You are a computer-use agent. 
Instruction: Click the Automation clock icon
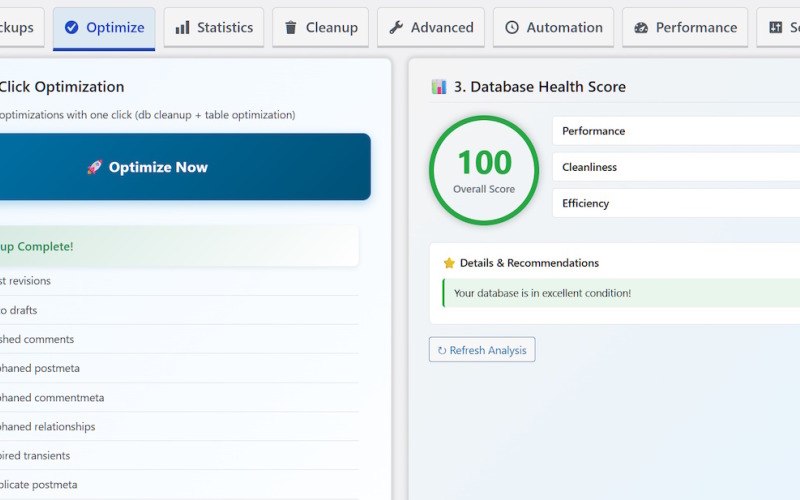512,28
